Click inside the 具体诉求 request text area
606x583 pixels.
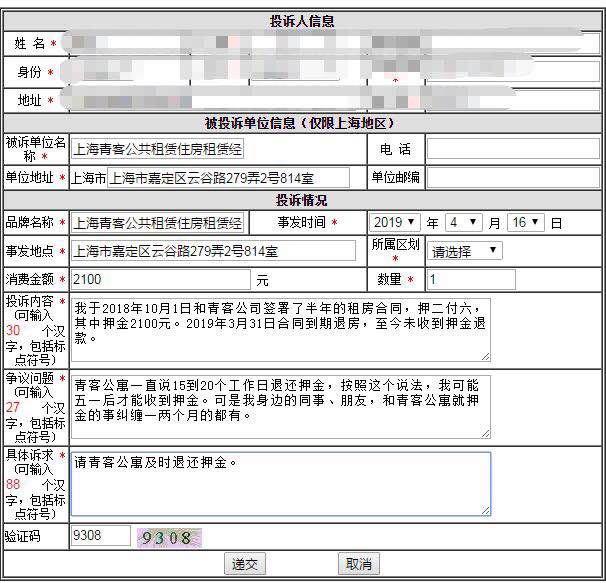click(x=280, y=484)
